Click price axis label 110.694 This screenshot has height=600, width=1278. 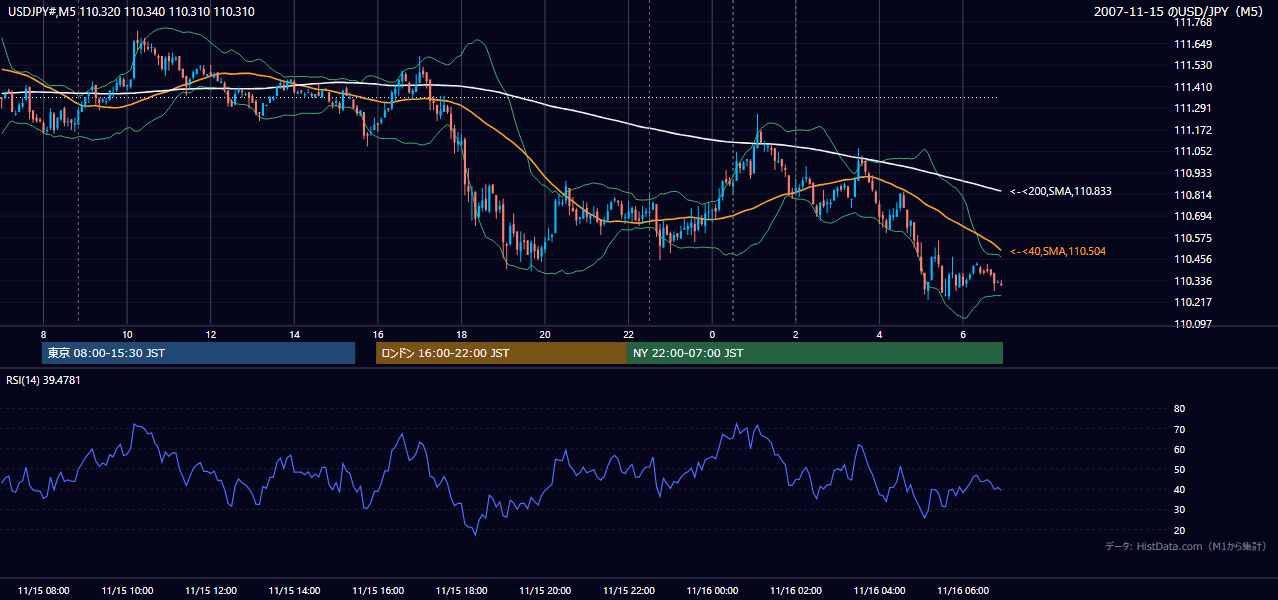click(x=1193, y=216)
